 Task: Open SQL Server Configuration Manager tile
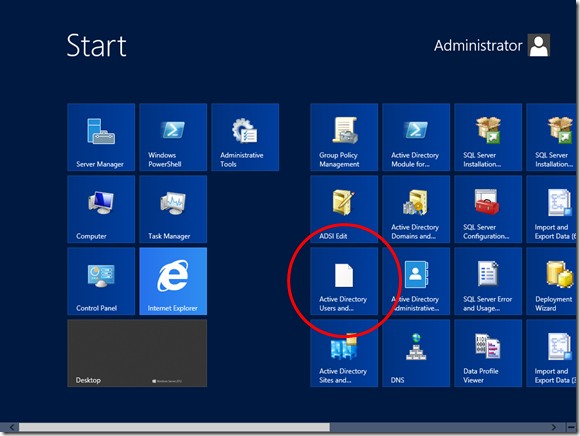488,209
